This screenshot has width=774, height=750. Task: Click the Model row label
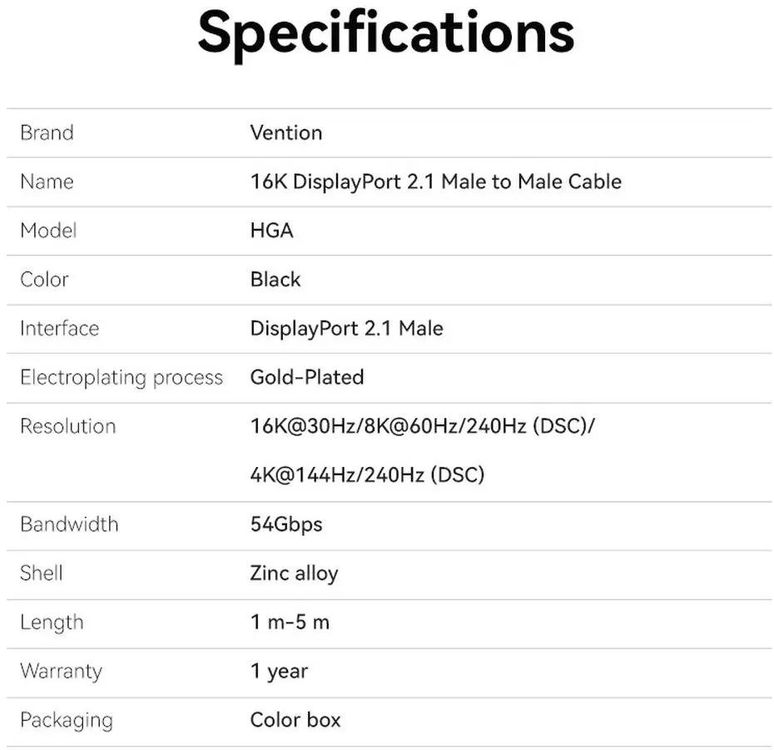point(48,231)
